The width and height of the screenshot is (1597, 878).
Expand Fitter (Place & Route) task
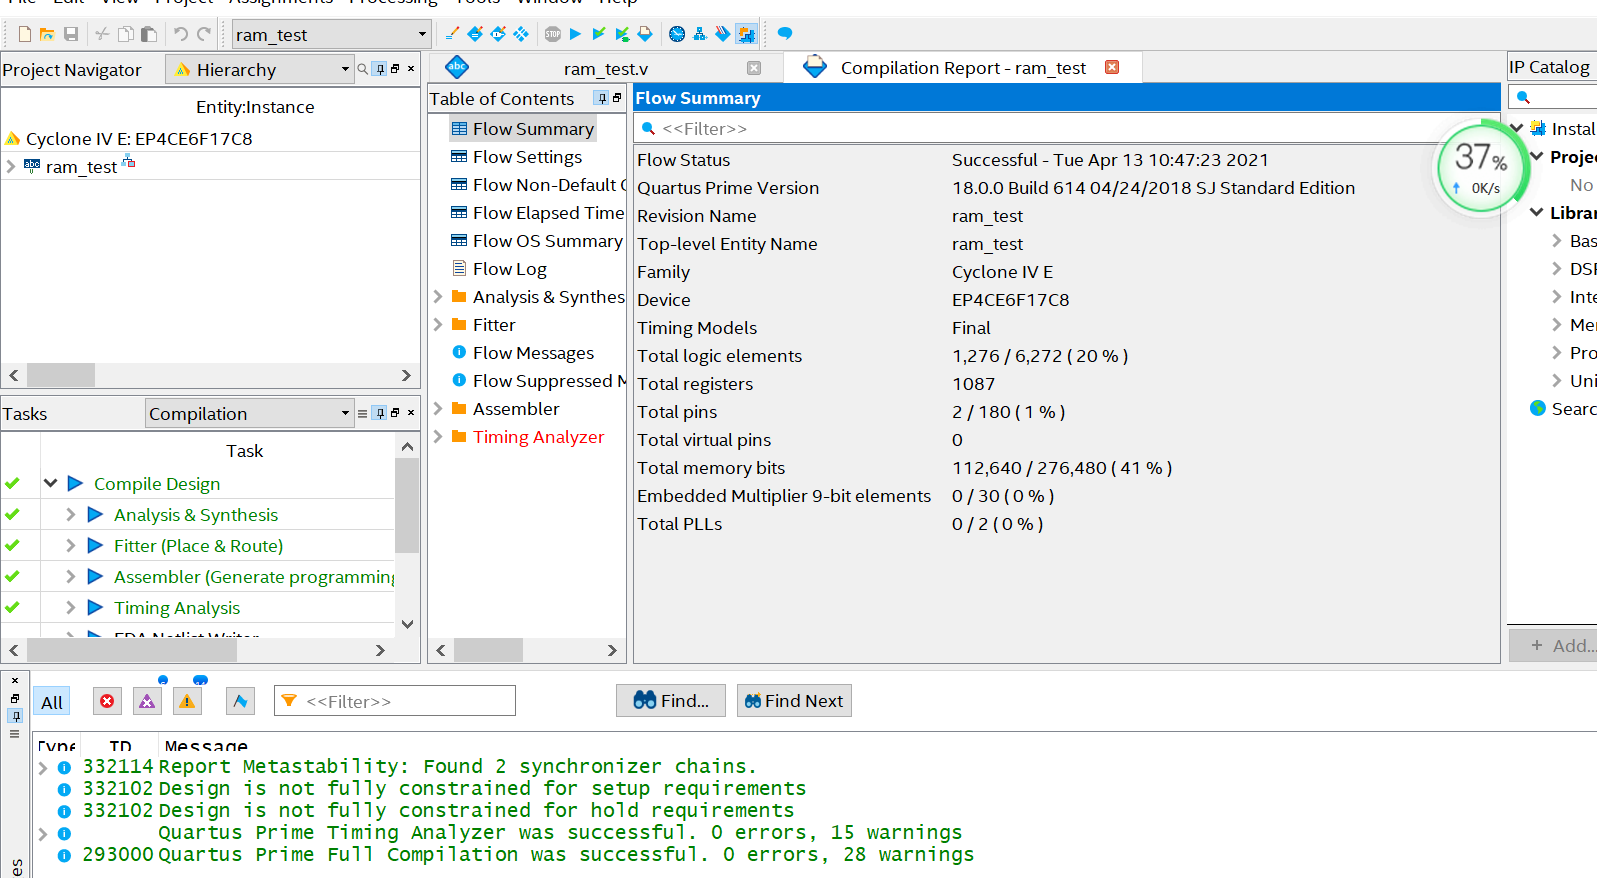coord(70,545)
